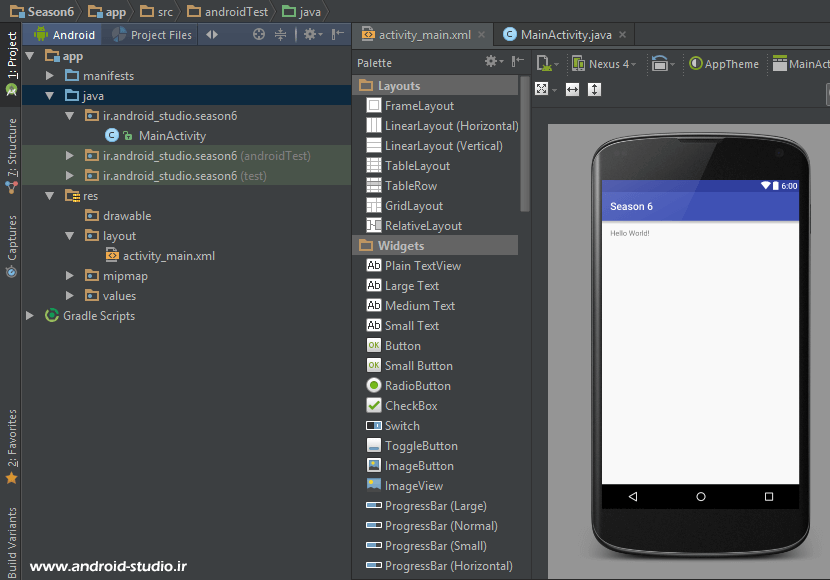Click the Hello World! text in preview
This screenshot has height=580, width=830.
[630, 233]
